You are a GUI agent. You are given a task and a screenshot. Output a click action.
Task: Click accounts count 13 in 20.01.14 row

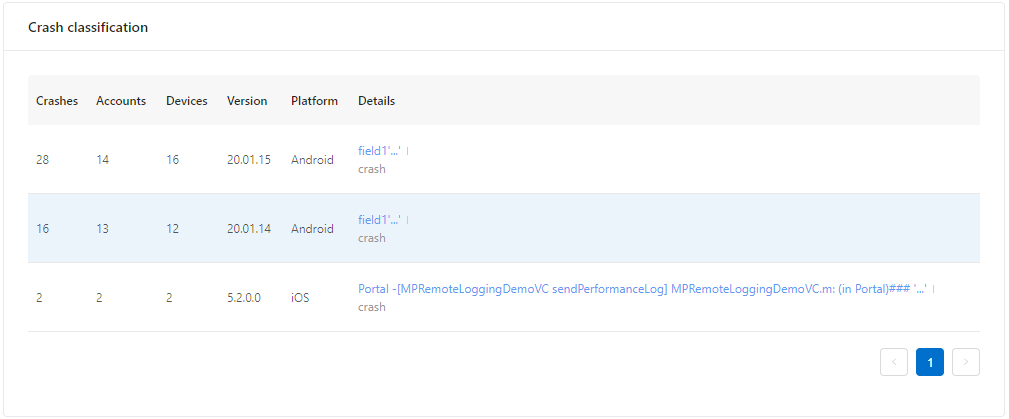click(x=103, y=229)
